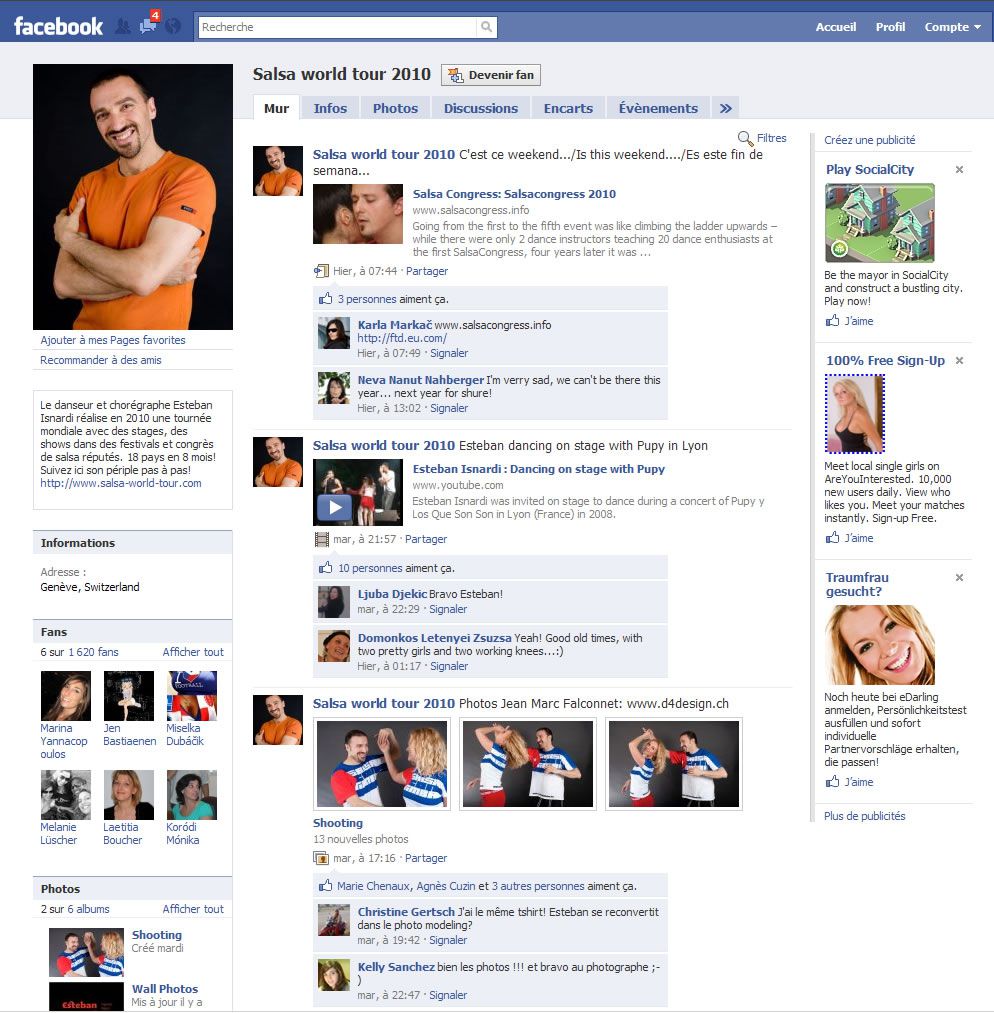Click the Créez une publicité link
This screenshot has height=1013, width=994.
869,140
